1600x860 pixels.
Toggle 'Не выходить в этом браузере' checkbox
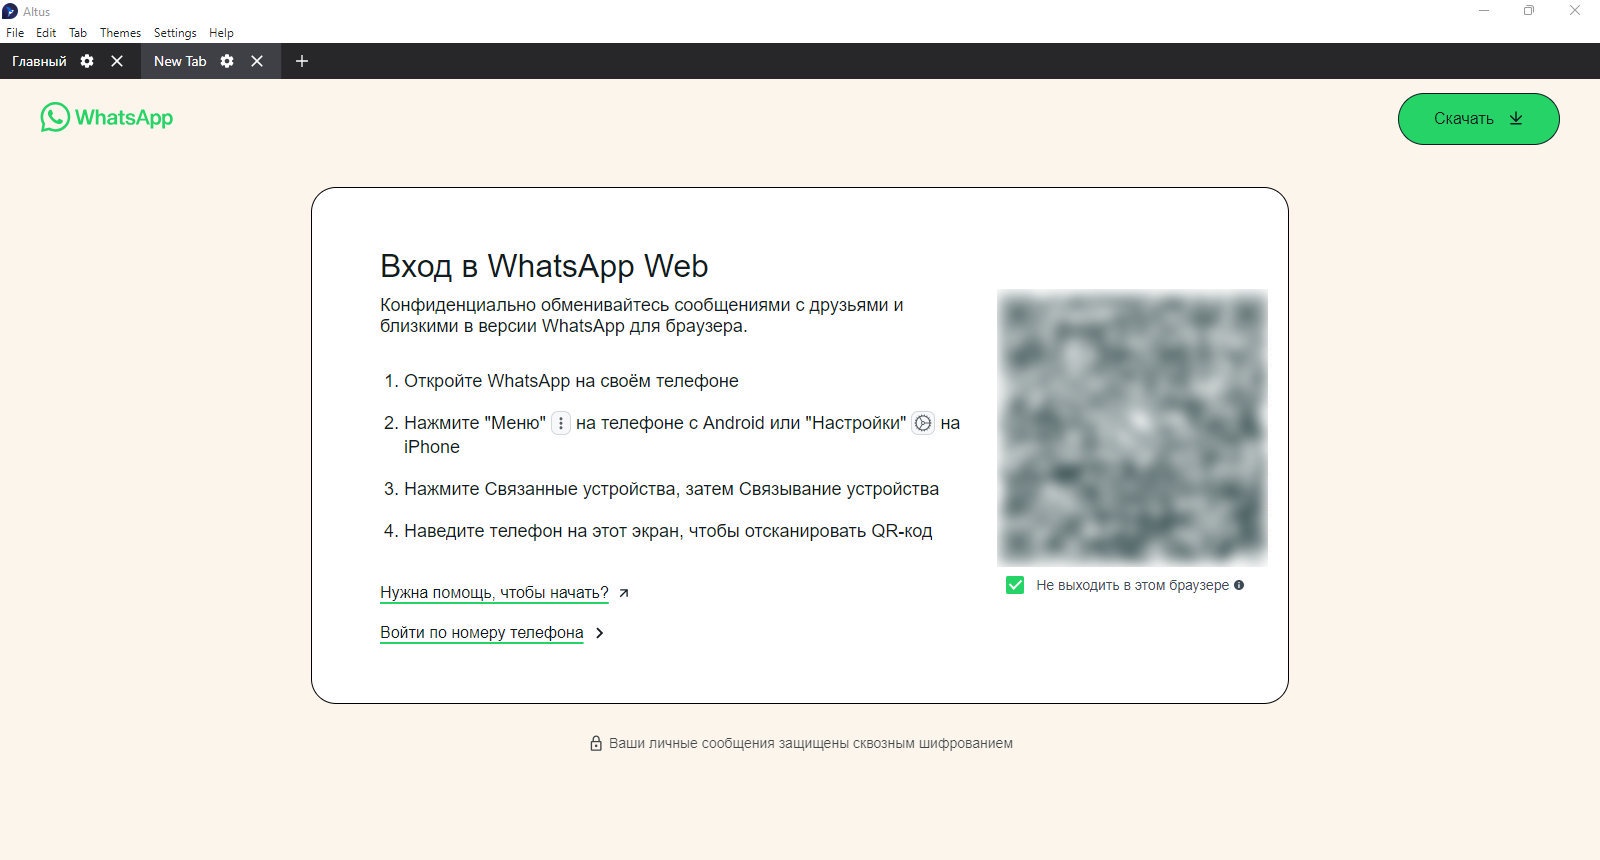pyautogui.click(x=1015, y=585)
